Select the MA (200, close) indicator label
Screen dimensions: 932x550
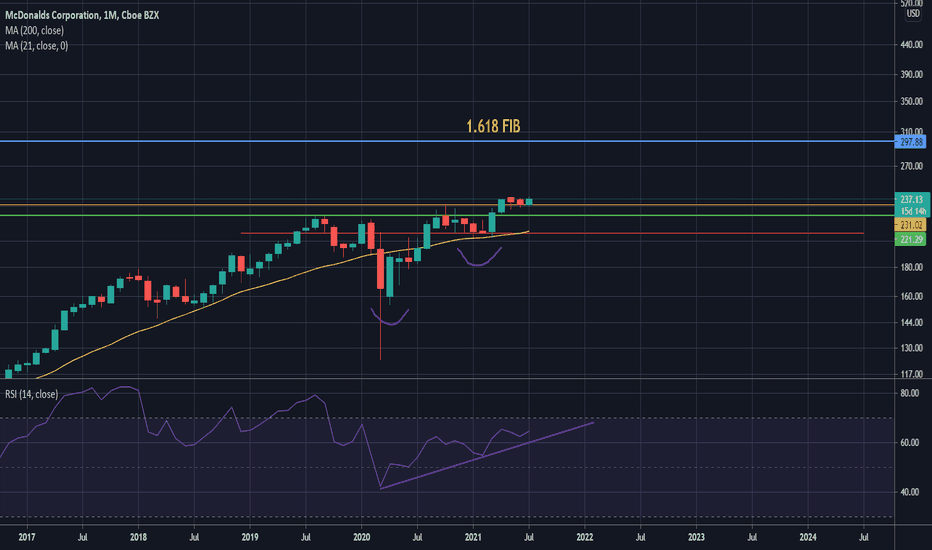click(x=34, y=30)
